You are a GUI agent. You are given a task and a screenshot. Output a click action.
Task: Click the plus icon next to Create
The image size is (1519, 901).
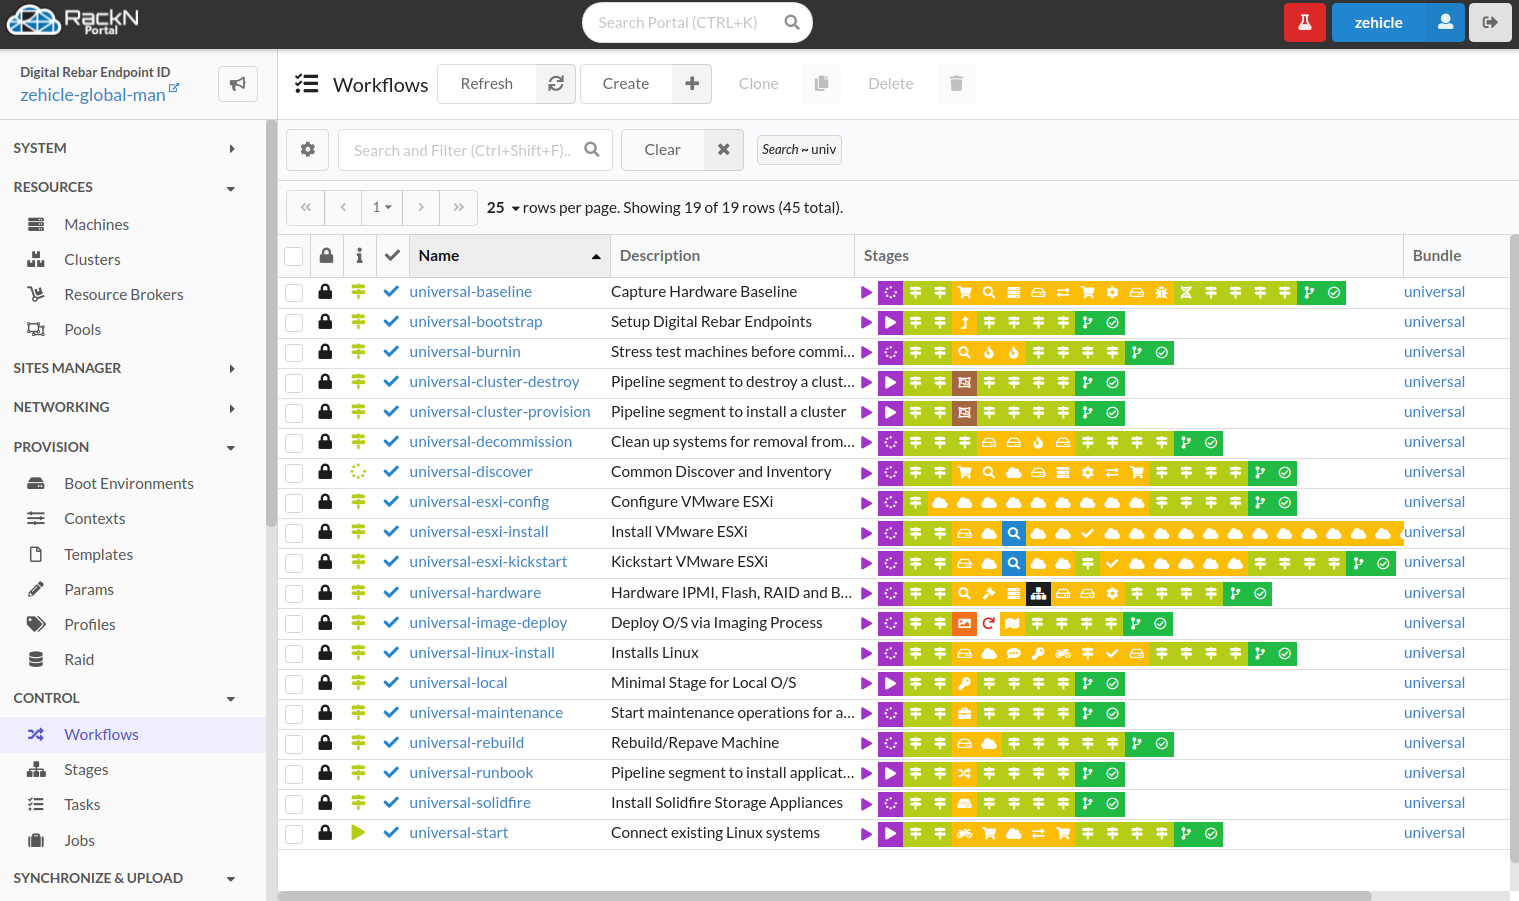point(691,84)
